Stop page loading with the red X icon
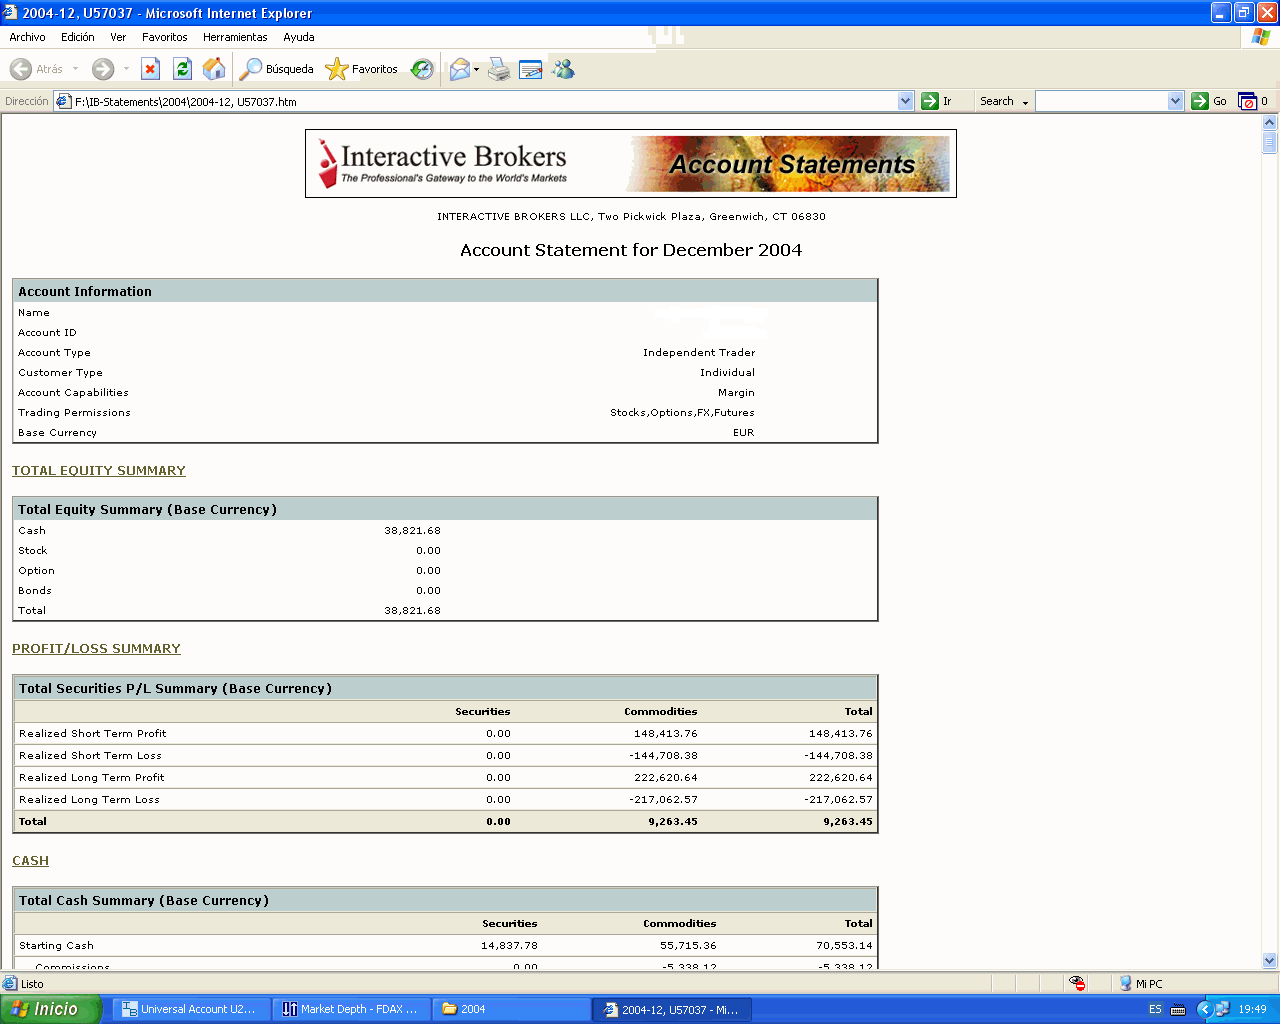This screenshot has width=1280, height=1024. tap(151, 69)
